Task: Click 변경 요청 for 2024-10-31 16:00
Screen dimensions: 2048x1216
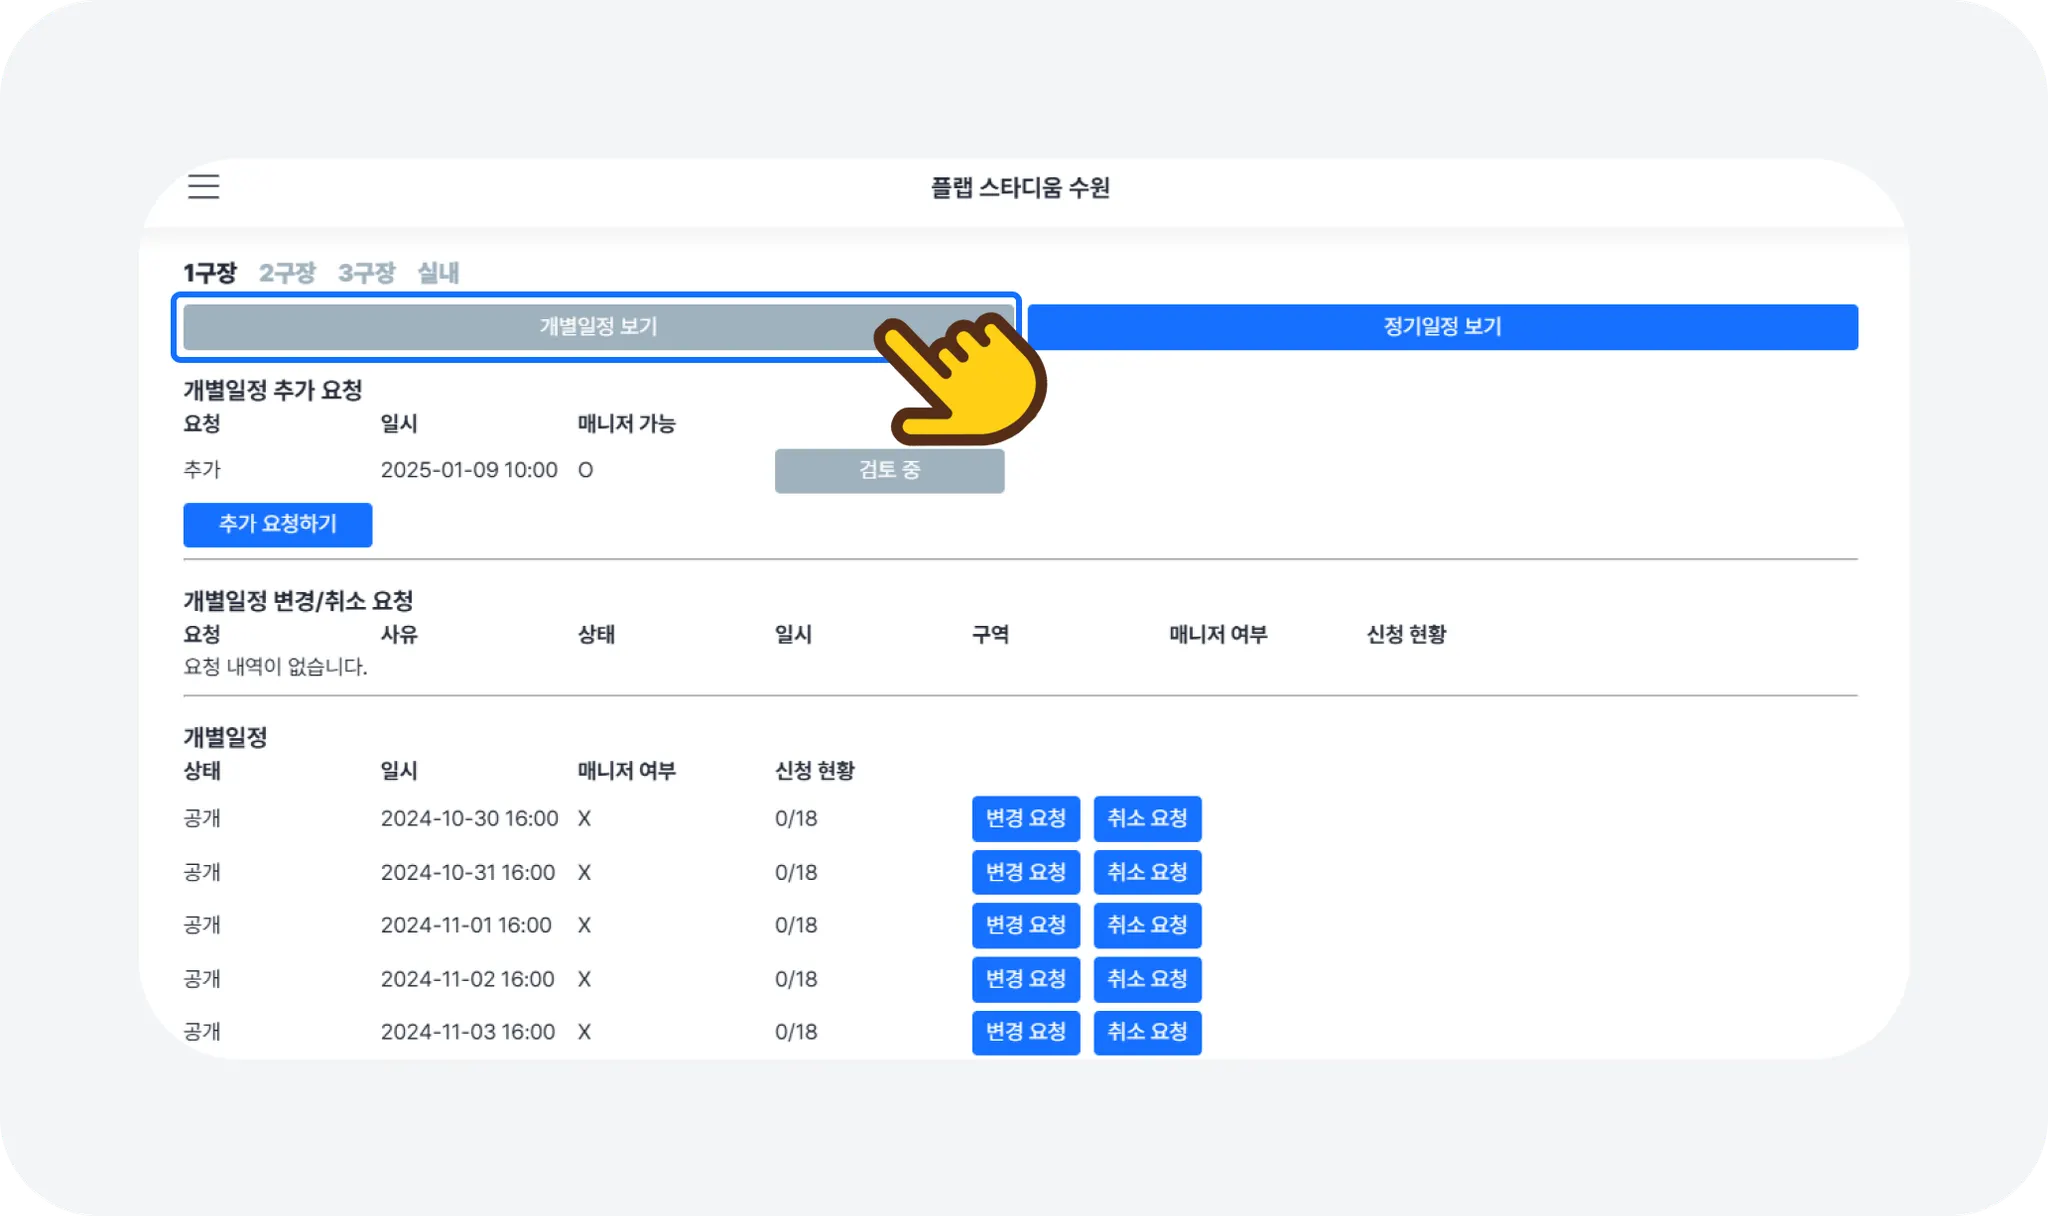Action: point(1025,872)
